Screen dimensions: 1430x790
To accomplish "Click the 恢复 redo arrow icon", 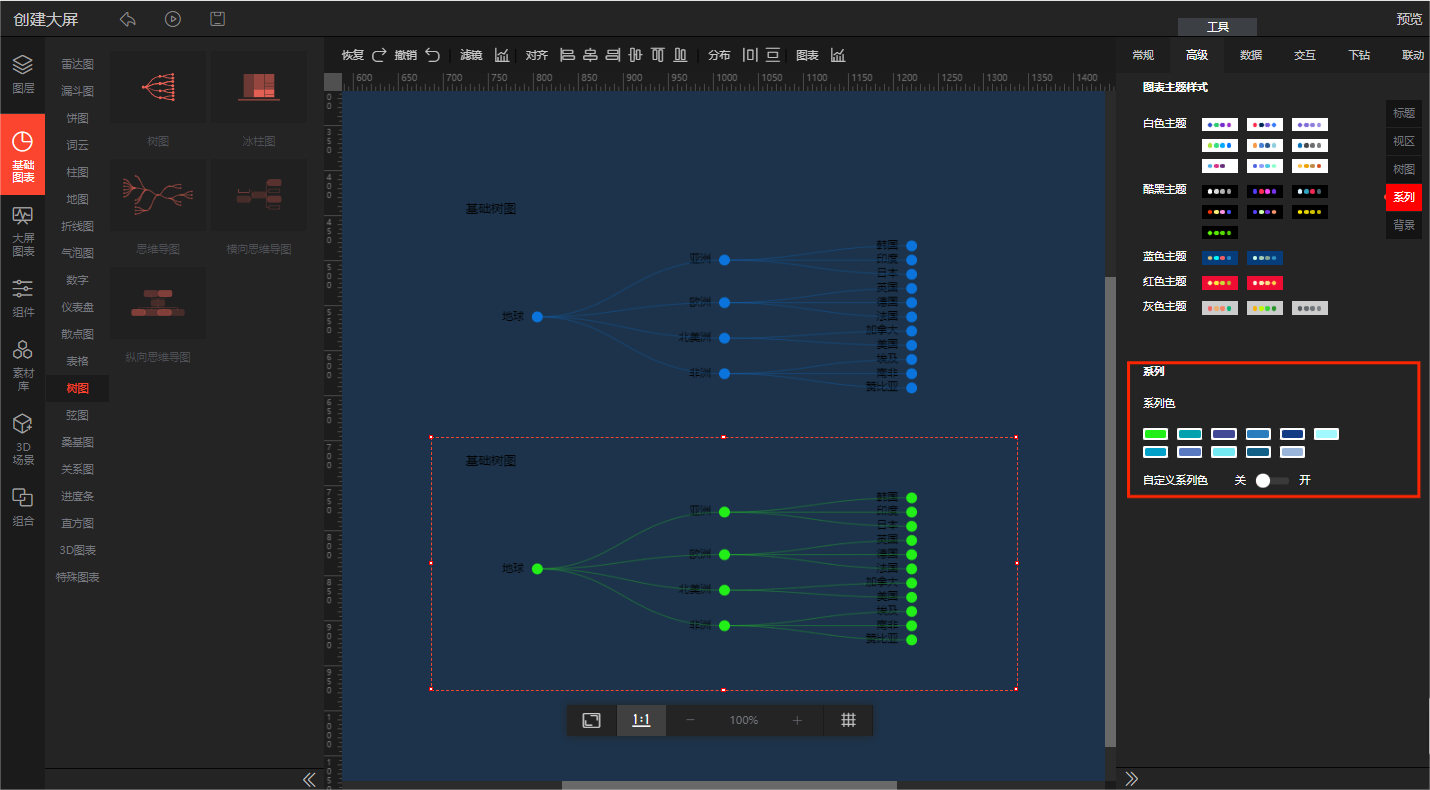I will [x=379, y=55].
